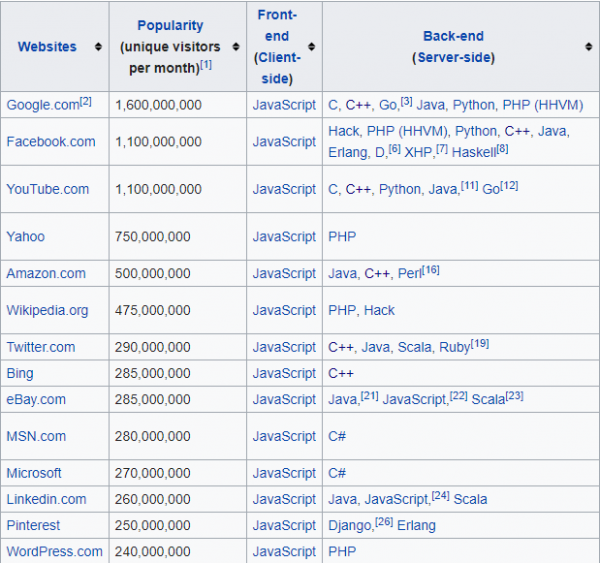Open the Google.com link
Viewport: 600px width, 563px height.
tap(42, 105)
